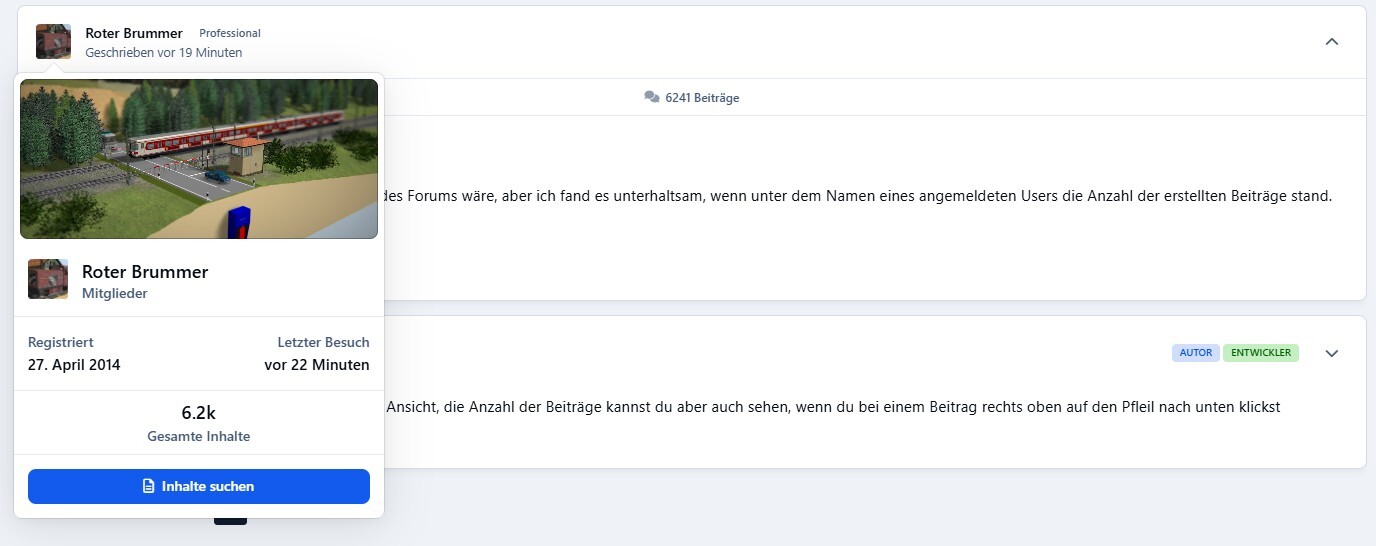The width and height of the screenshot is (1376, 546).
Task: Click avatar inside the profile popup card
Action: pyautogui.click(x=48, y=279)
